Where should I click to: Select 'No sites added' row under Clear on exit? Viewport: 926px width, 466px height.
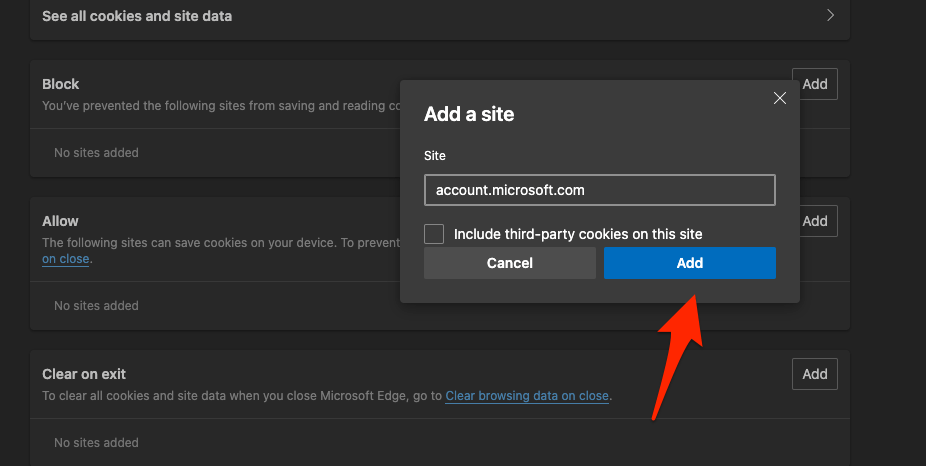96,443
